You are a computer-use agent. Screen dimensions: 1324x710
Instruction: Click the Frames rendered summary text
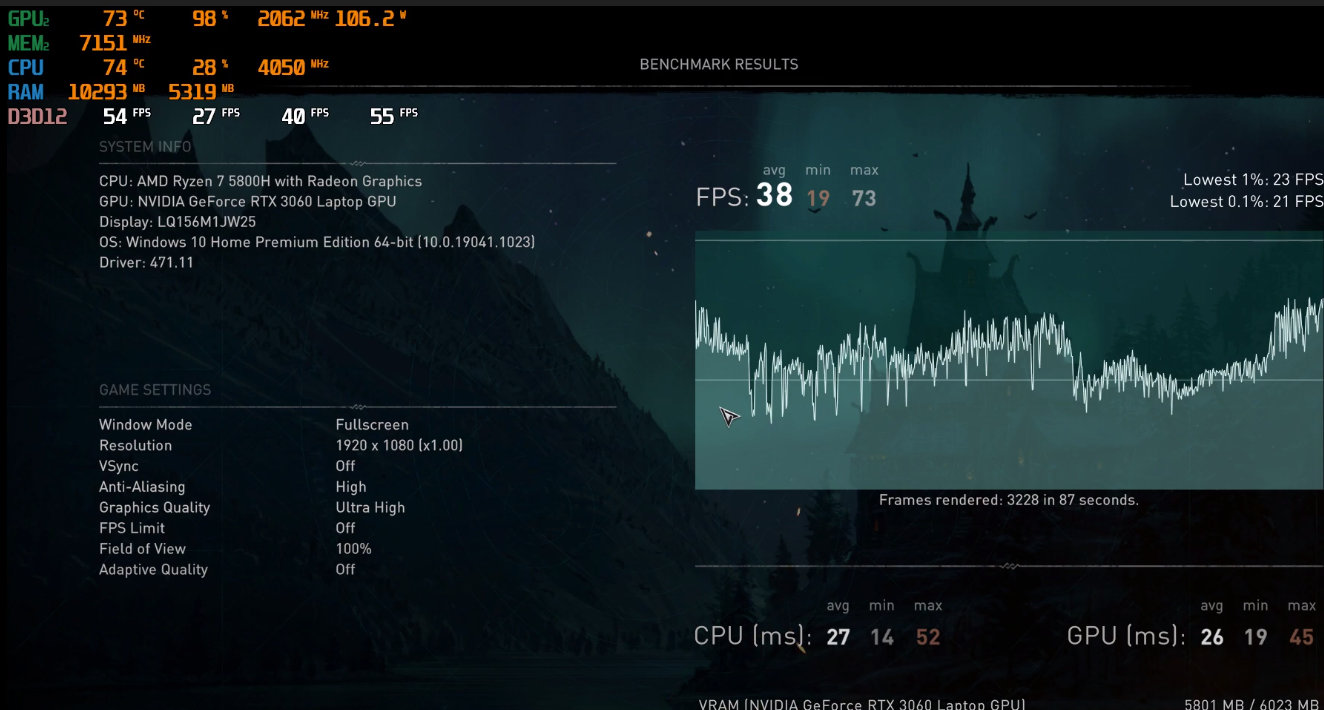point(1008,500)
